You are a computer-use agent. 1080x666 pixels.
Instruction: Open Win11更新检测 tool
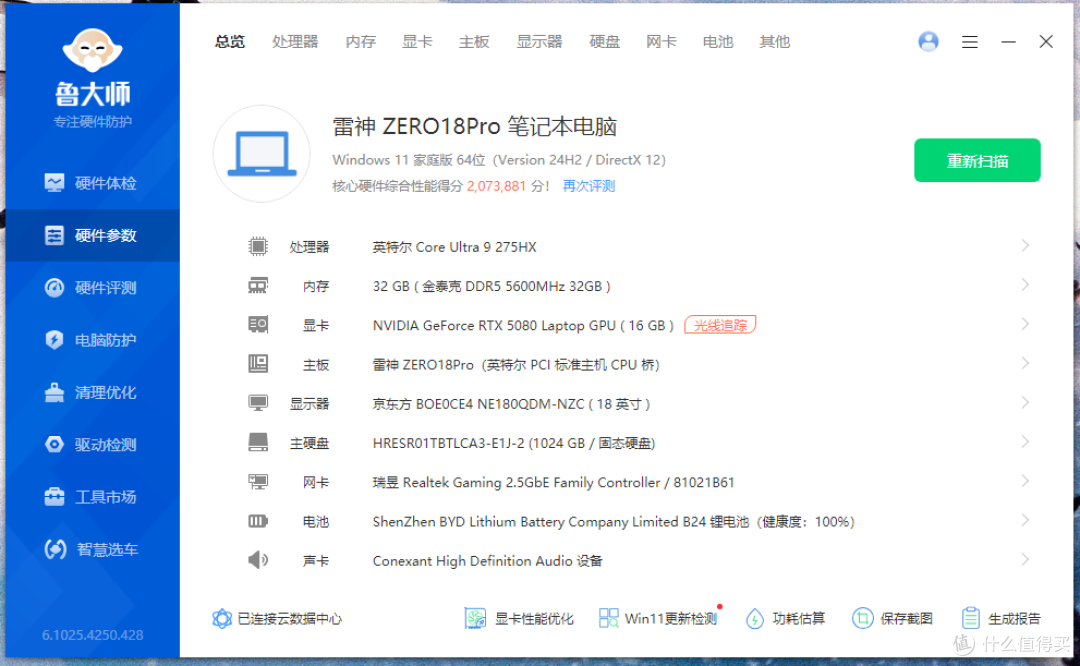click(658, 618)
